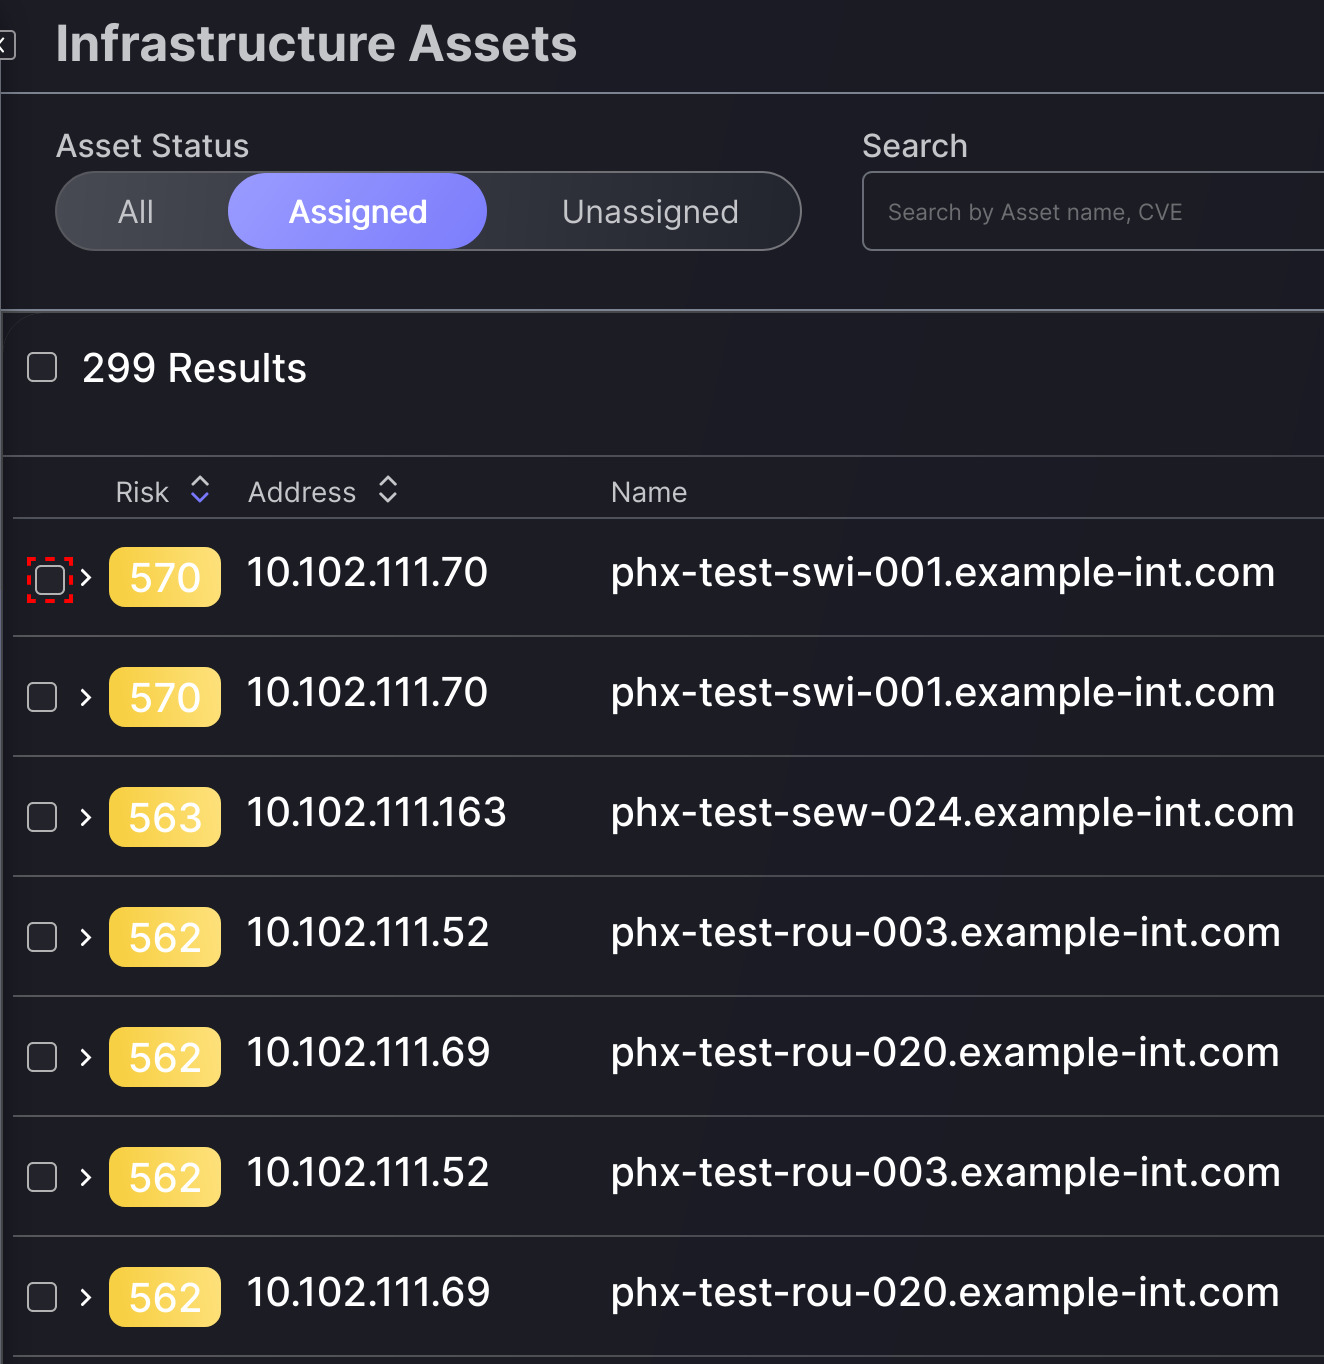This screenshot has height=1364, width=1324.
Task: Click the 562 risk badge in the last row
Action: [165, 1297]
